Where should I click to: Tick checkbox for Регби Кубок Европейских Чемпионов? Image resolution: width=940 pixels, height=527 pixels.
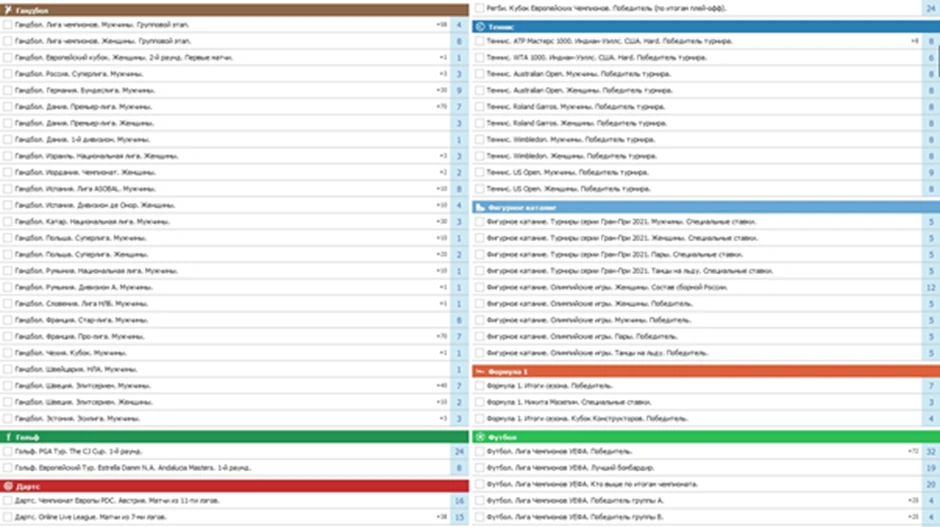click(480, 8)
